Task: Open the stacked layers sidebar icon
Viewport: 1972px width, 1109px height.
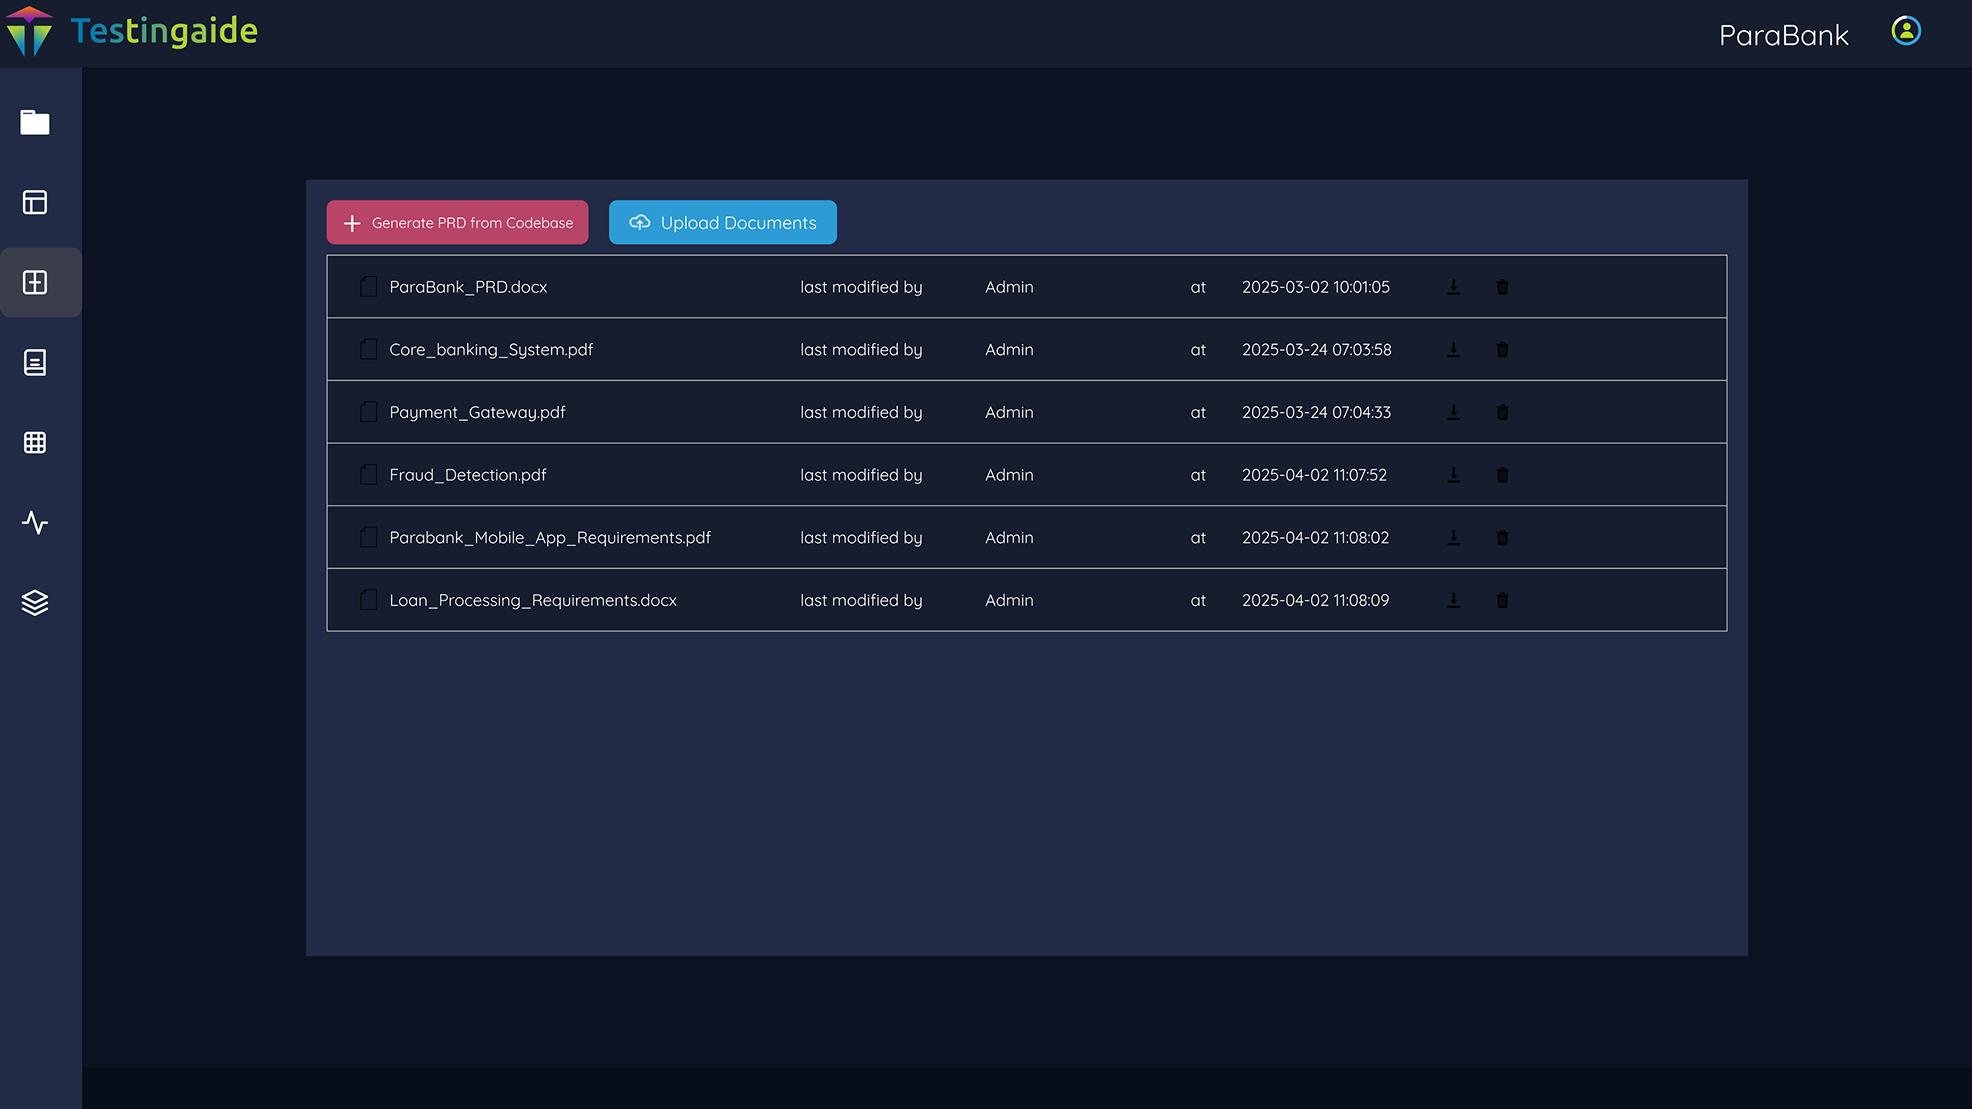Action: pyautogui.click(x=35, y=602)
